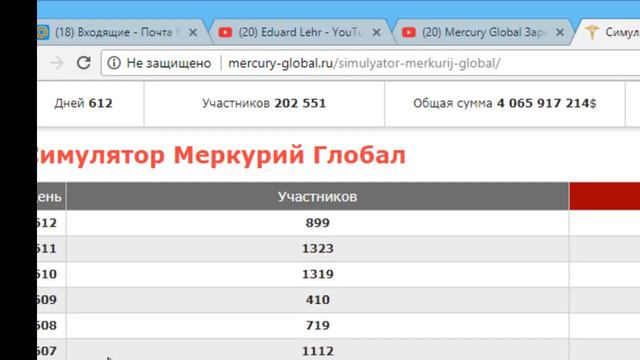This screenshot has width=640, height=360.
Task: Open the site info 'Не защищено' icon
Action: [114, 63]
